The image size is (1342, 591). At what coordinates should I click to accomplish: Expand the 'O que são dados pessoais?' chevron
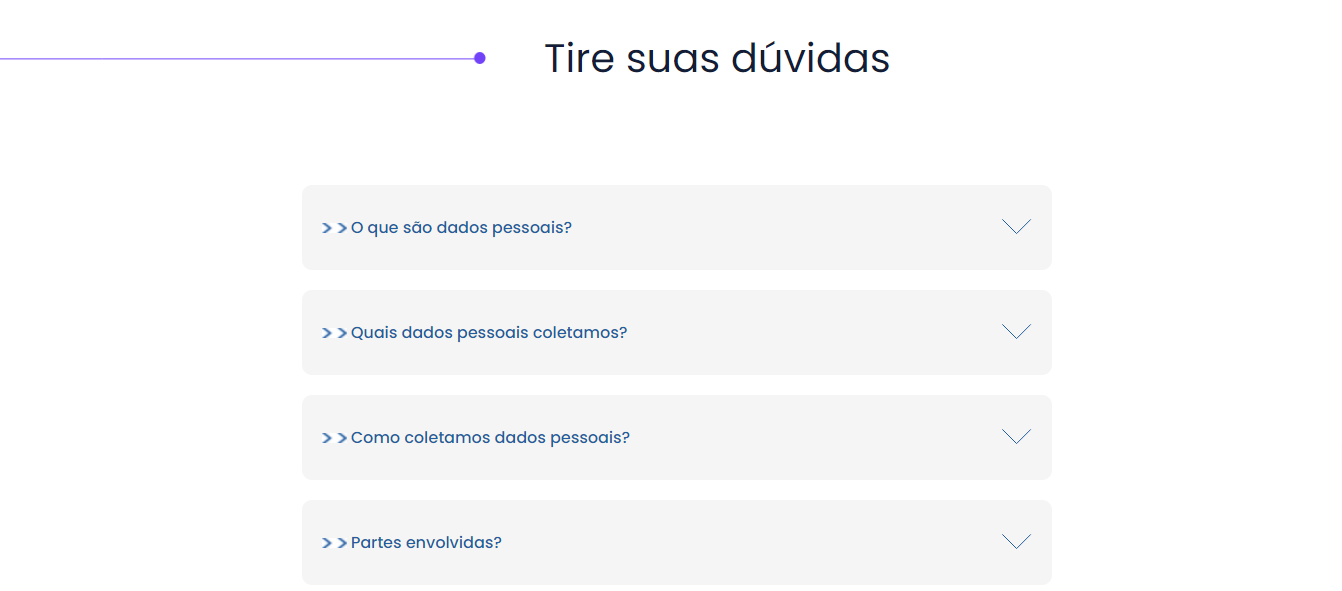[x=1016, y=227]
